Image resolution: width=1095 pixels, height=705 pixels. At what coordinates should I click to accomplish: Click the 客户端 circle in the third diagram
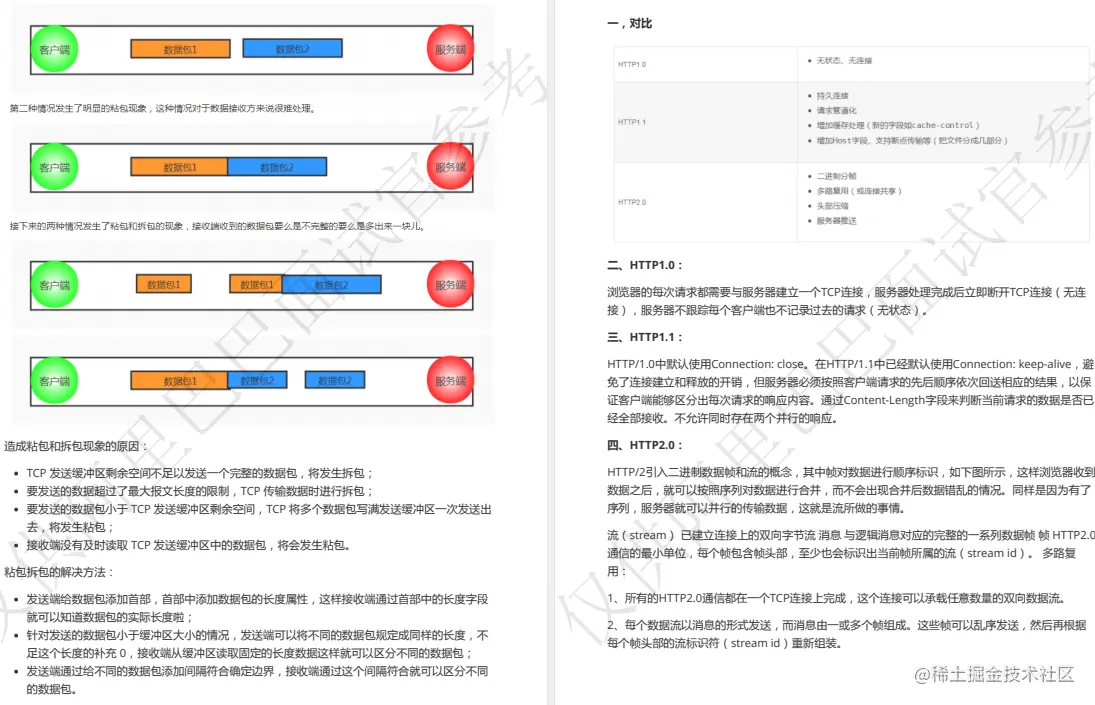click(x=54, y=284)
